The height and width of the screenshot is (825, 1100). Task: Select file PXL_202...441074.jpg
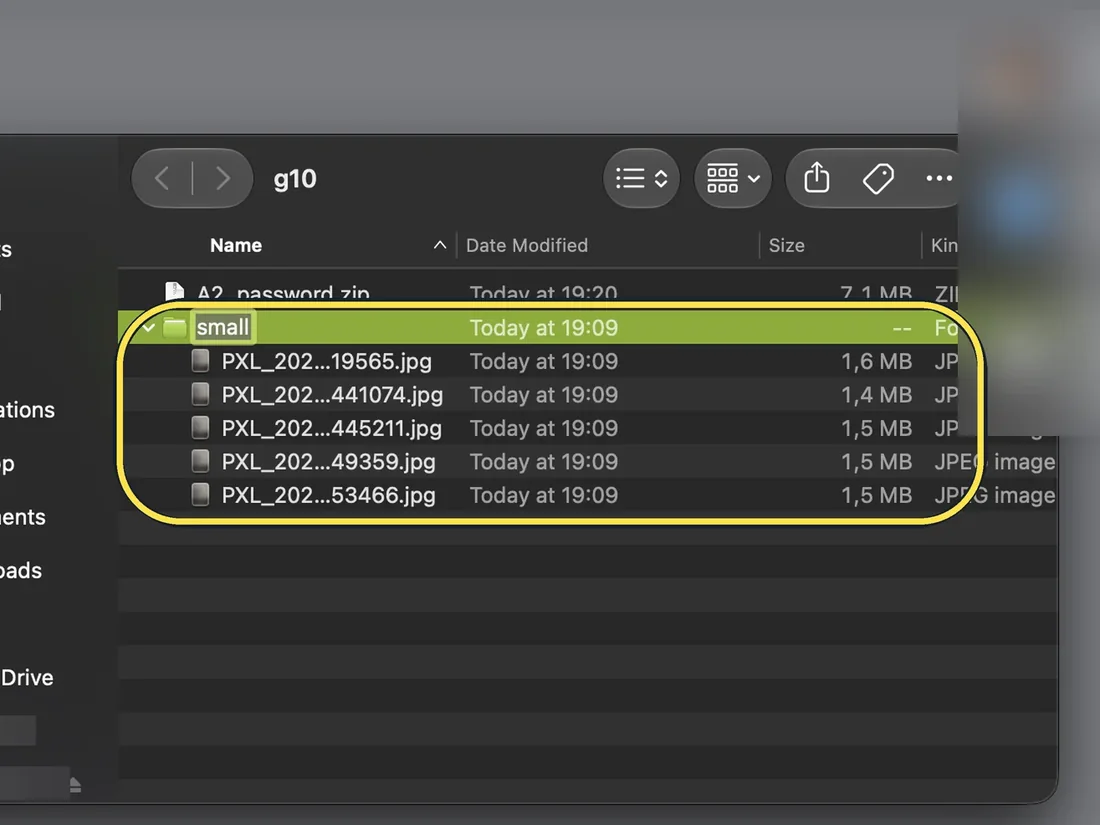(332, 395)
